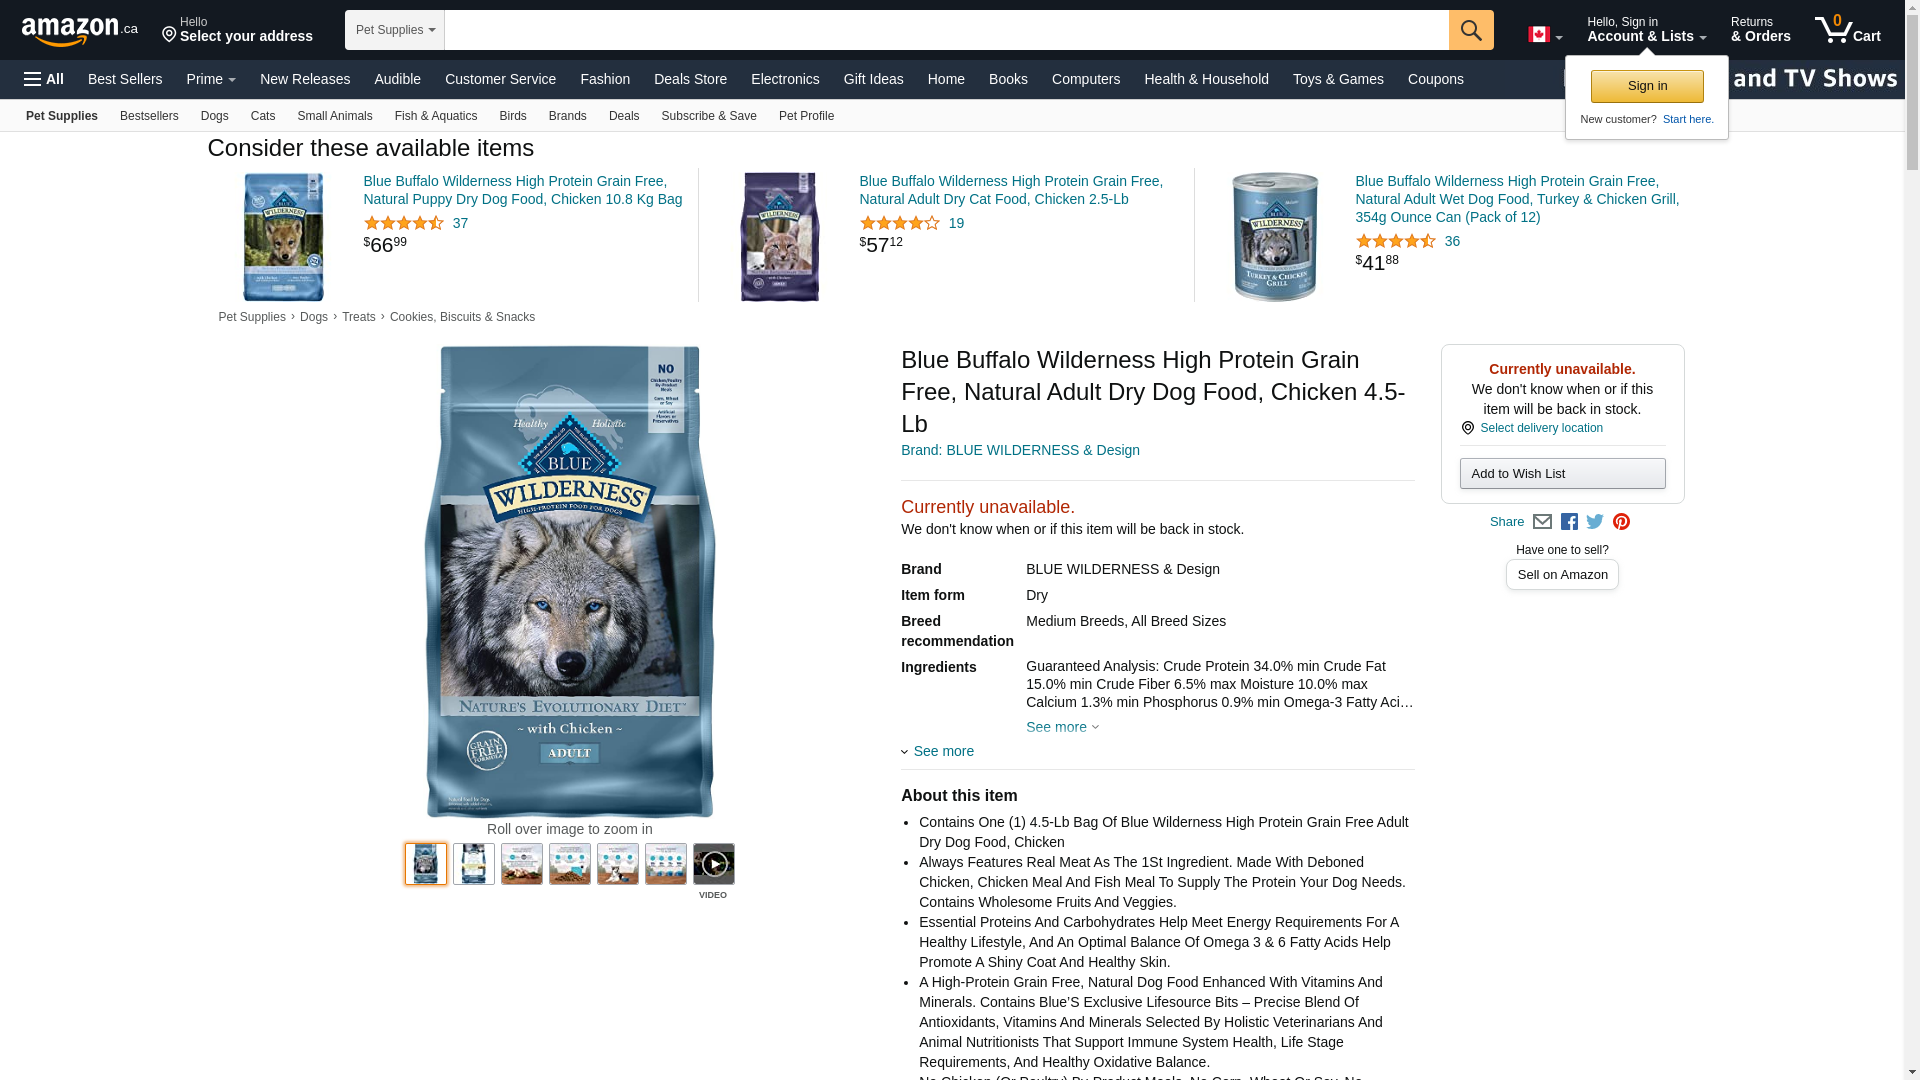Open the Pet Supplies search category dropdown
Image resolution: width=1920 pixels, height=1080 pixels.
395,30
